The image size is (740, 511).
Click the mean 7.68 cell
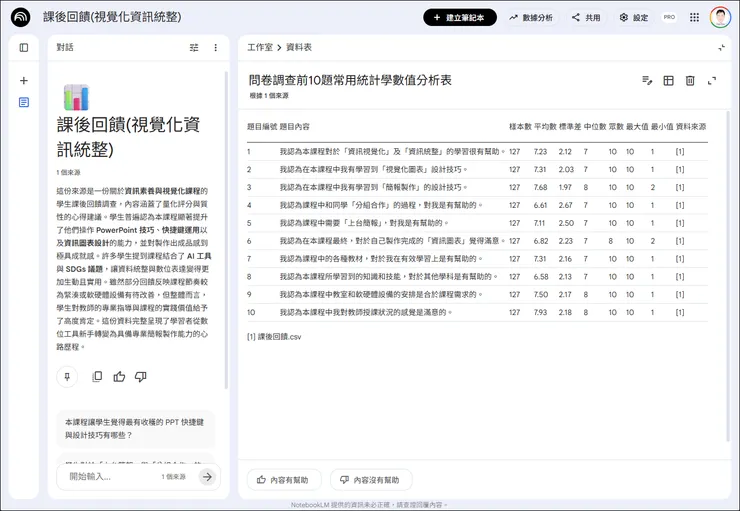(x=540, y=187)
